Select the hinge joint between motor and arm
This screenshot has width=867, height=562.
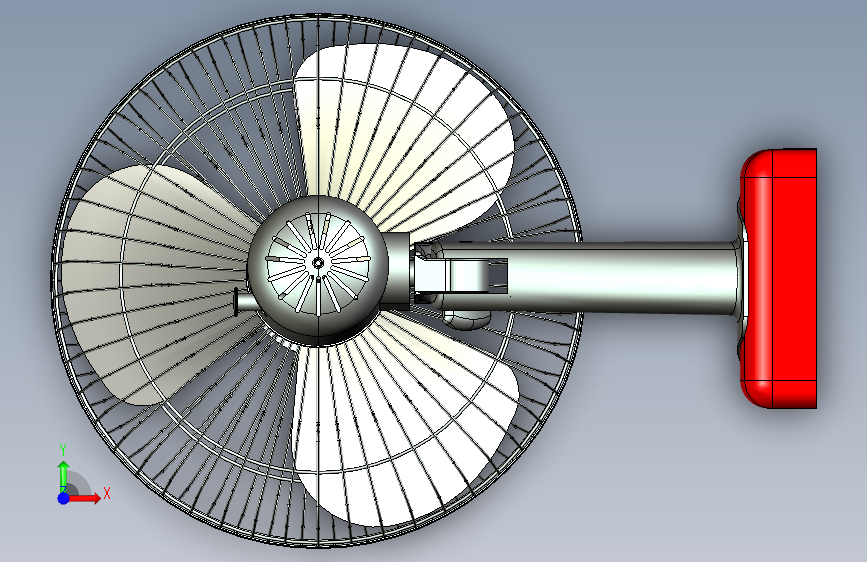click(x=459, y=275)
